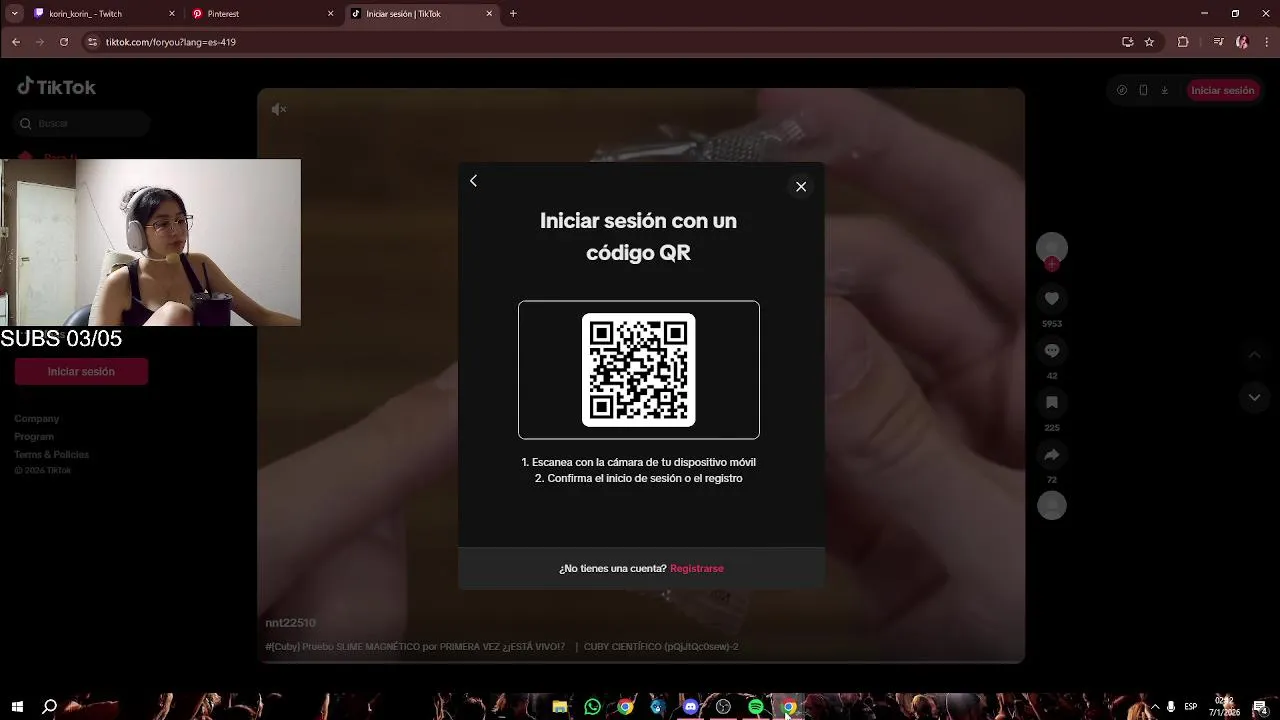This screenshot has width=1280, height=720.
Task: Click the QR code image
Action: (639, 370)
